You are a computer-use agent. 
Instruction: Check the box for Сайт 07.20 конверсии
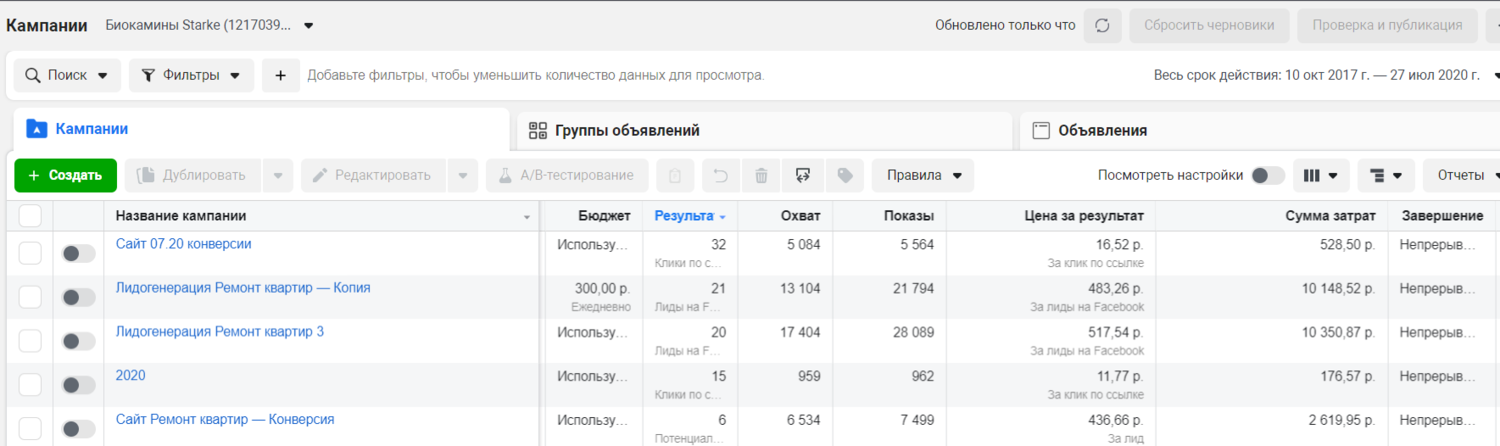pos(30,253)
